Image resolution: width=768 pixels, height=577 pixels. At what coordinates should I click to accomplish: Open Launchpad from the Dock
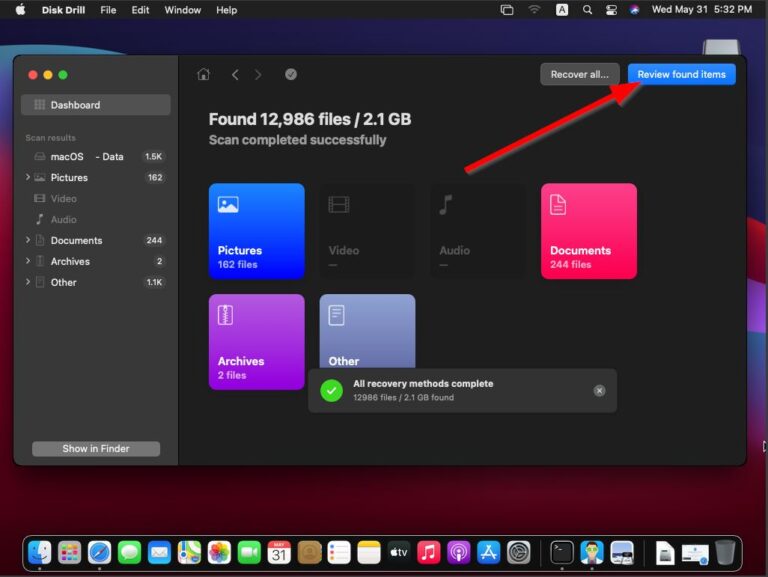click(x=70, y=553)
